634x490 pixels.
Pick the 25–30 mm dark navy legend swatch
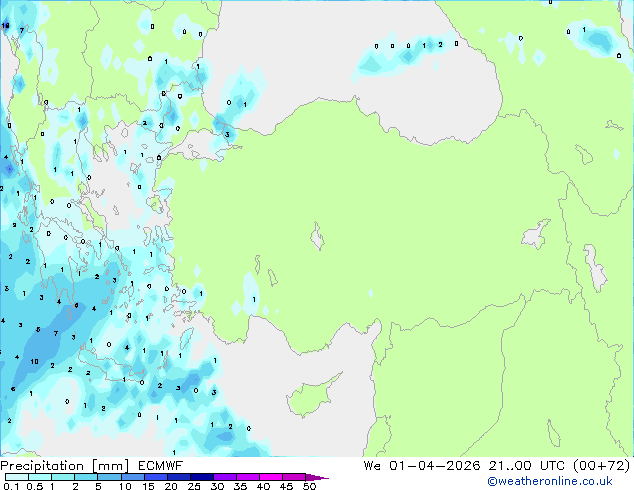click(201, 477)
